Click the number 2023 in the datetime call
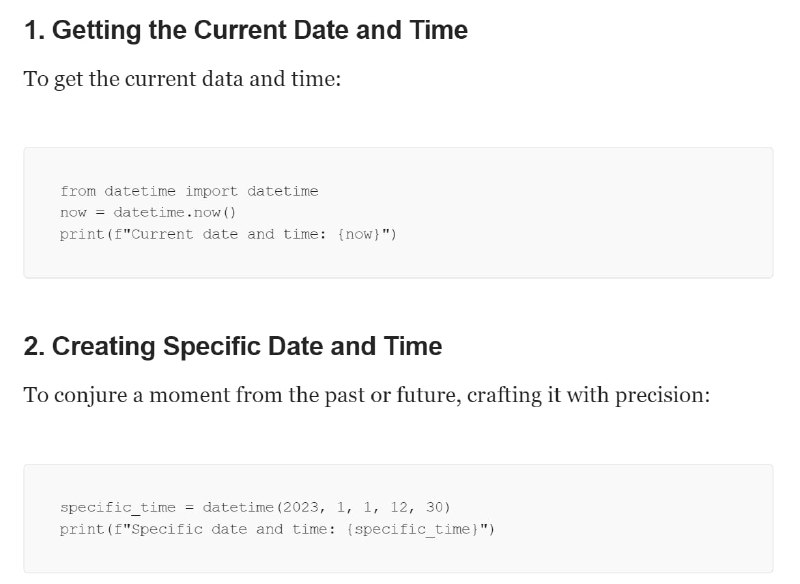The height and width of the screenshot is (584, 800). [301, 507]
